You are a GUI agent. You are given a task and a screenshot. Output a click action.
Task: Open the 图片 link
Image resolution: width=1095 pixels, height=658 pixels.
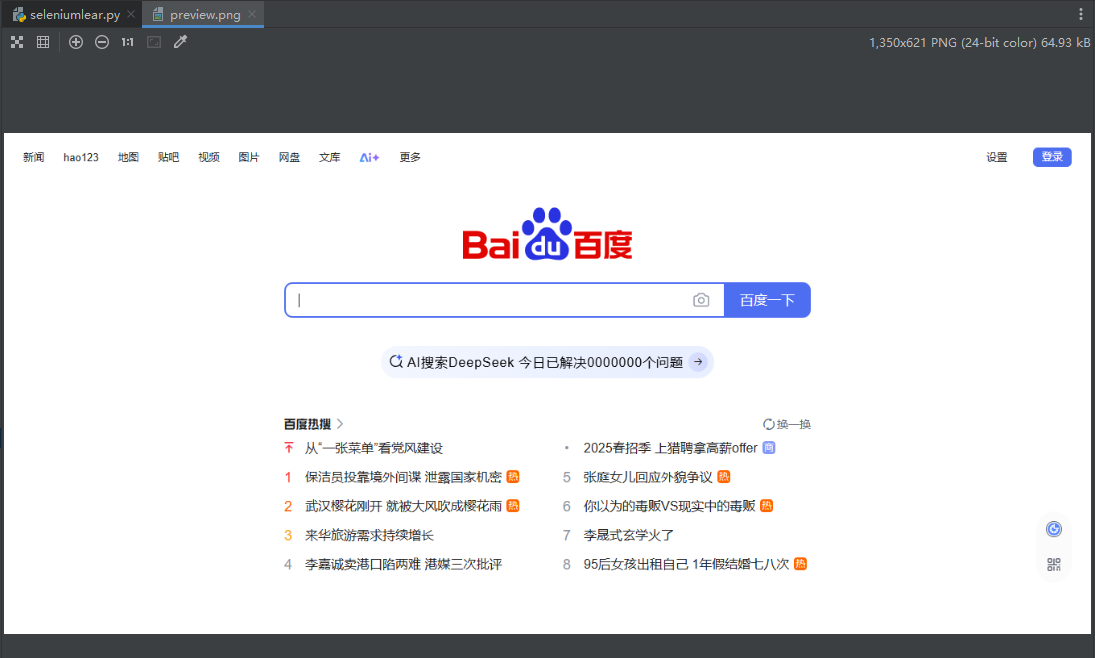(249, 157)
